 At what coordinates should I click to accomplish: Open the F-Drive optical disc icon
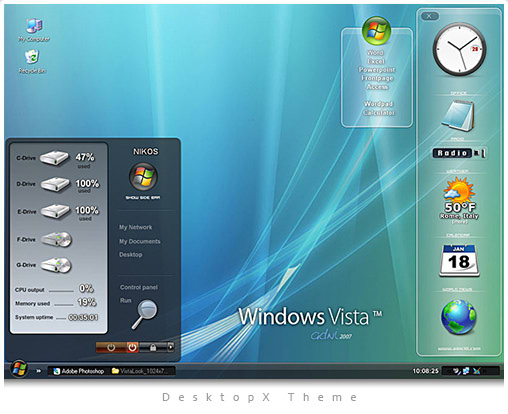[57, 239]
